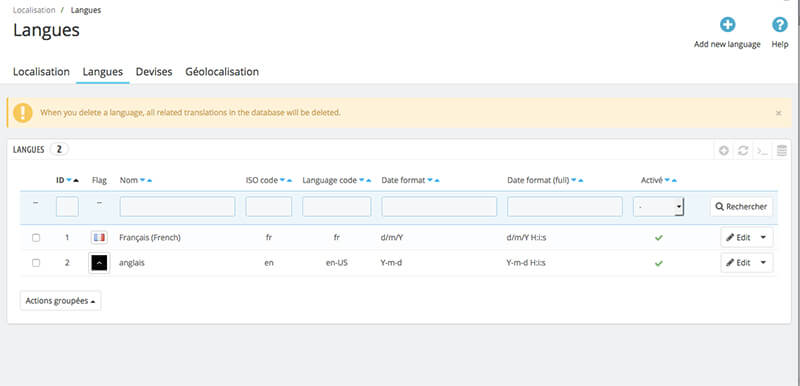Sort Date format (full) column ascending
This screenshot has width=800, height=386.
point(581,181)
